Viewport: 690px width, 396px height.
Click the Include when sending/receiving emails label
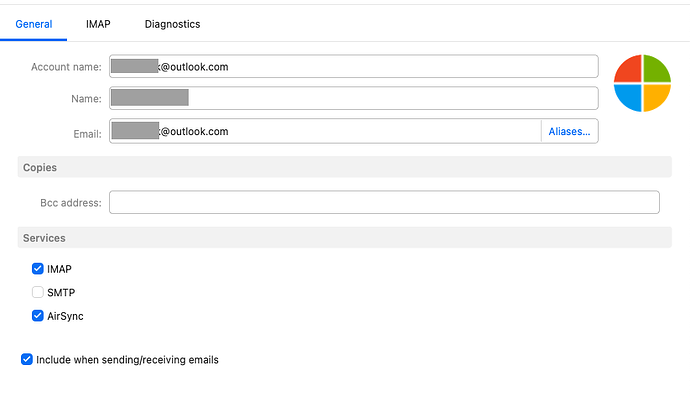[x=127, y=360]
